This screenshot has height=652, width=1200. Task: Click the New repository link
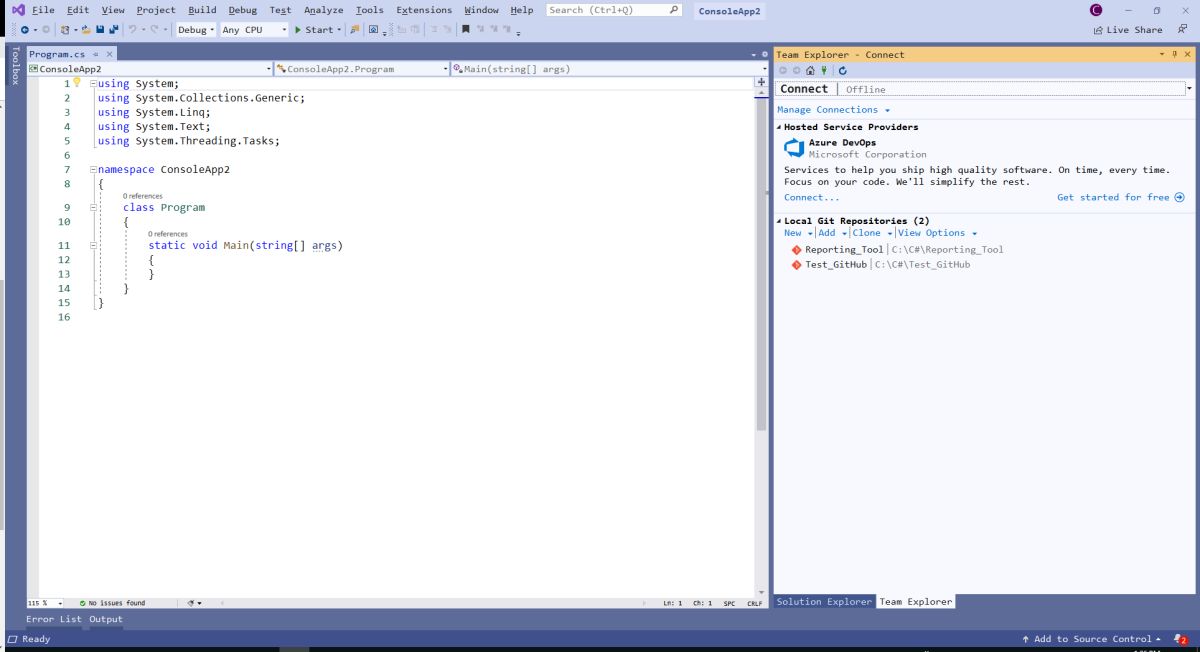coord(795,233)
